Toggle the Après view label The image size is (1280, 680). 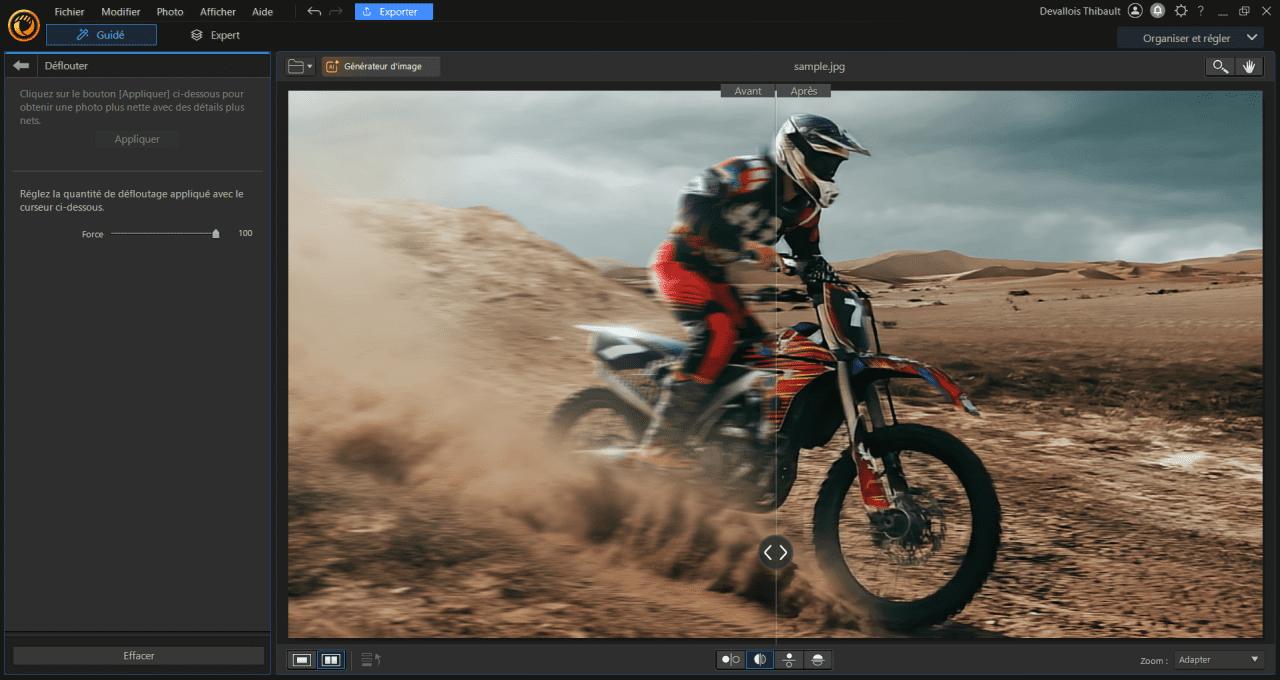click(x=804, y=90)
